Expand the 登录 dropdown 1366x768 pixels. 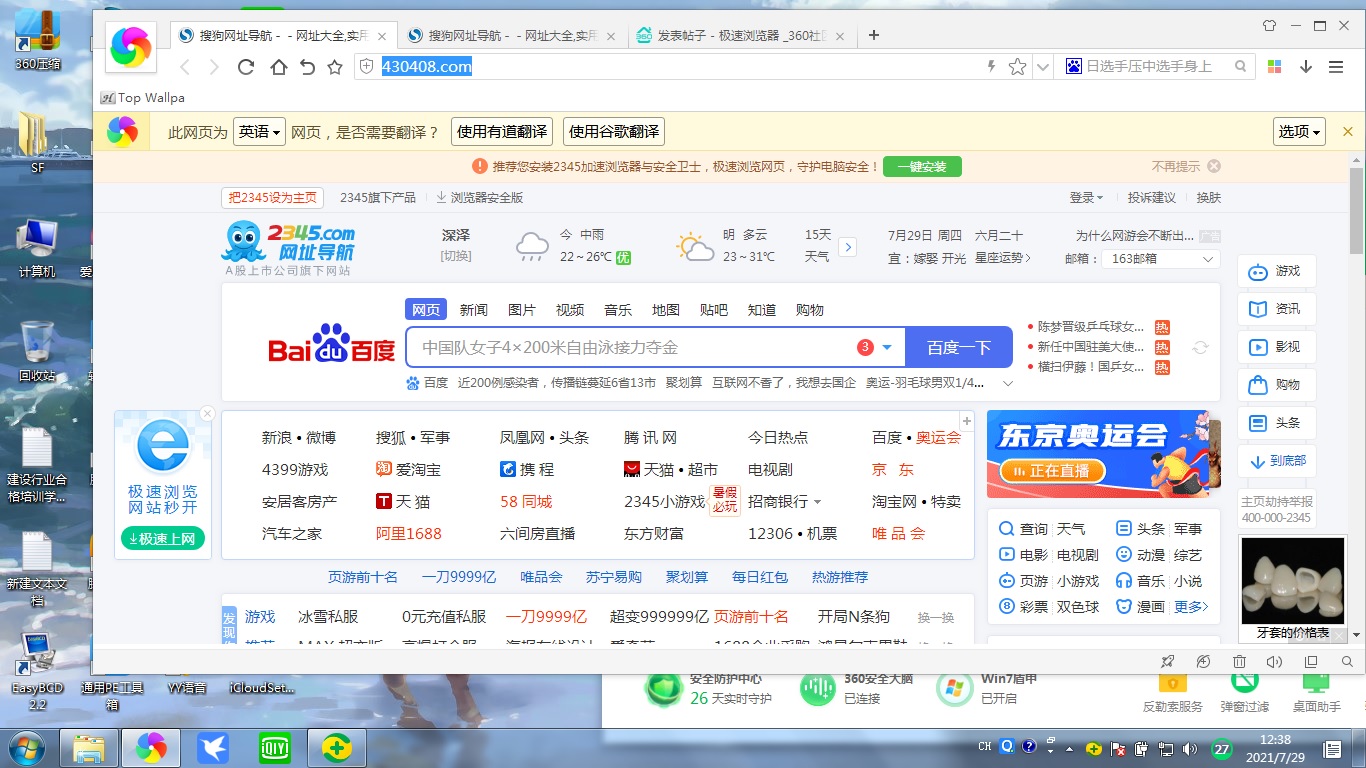click(1086, 198)
